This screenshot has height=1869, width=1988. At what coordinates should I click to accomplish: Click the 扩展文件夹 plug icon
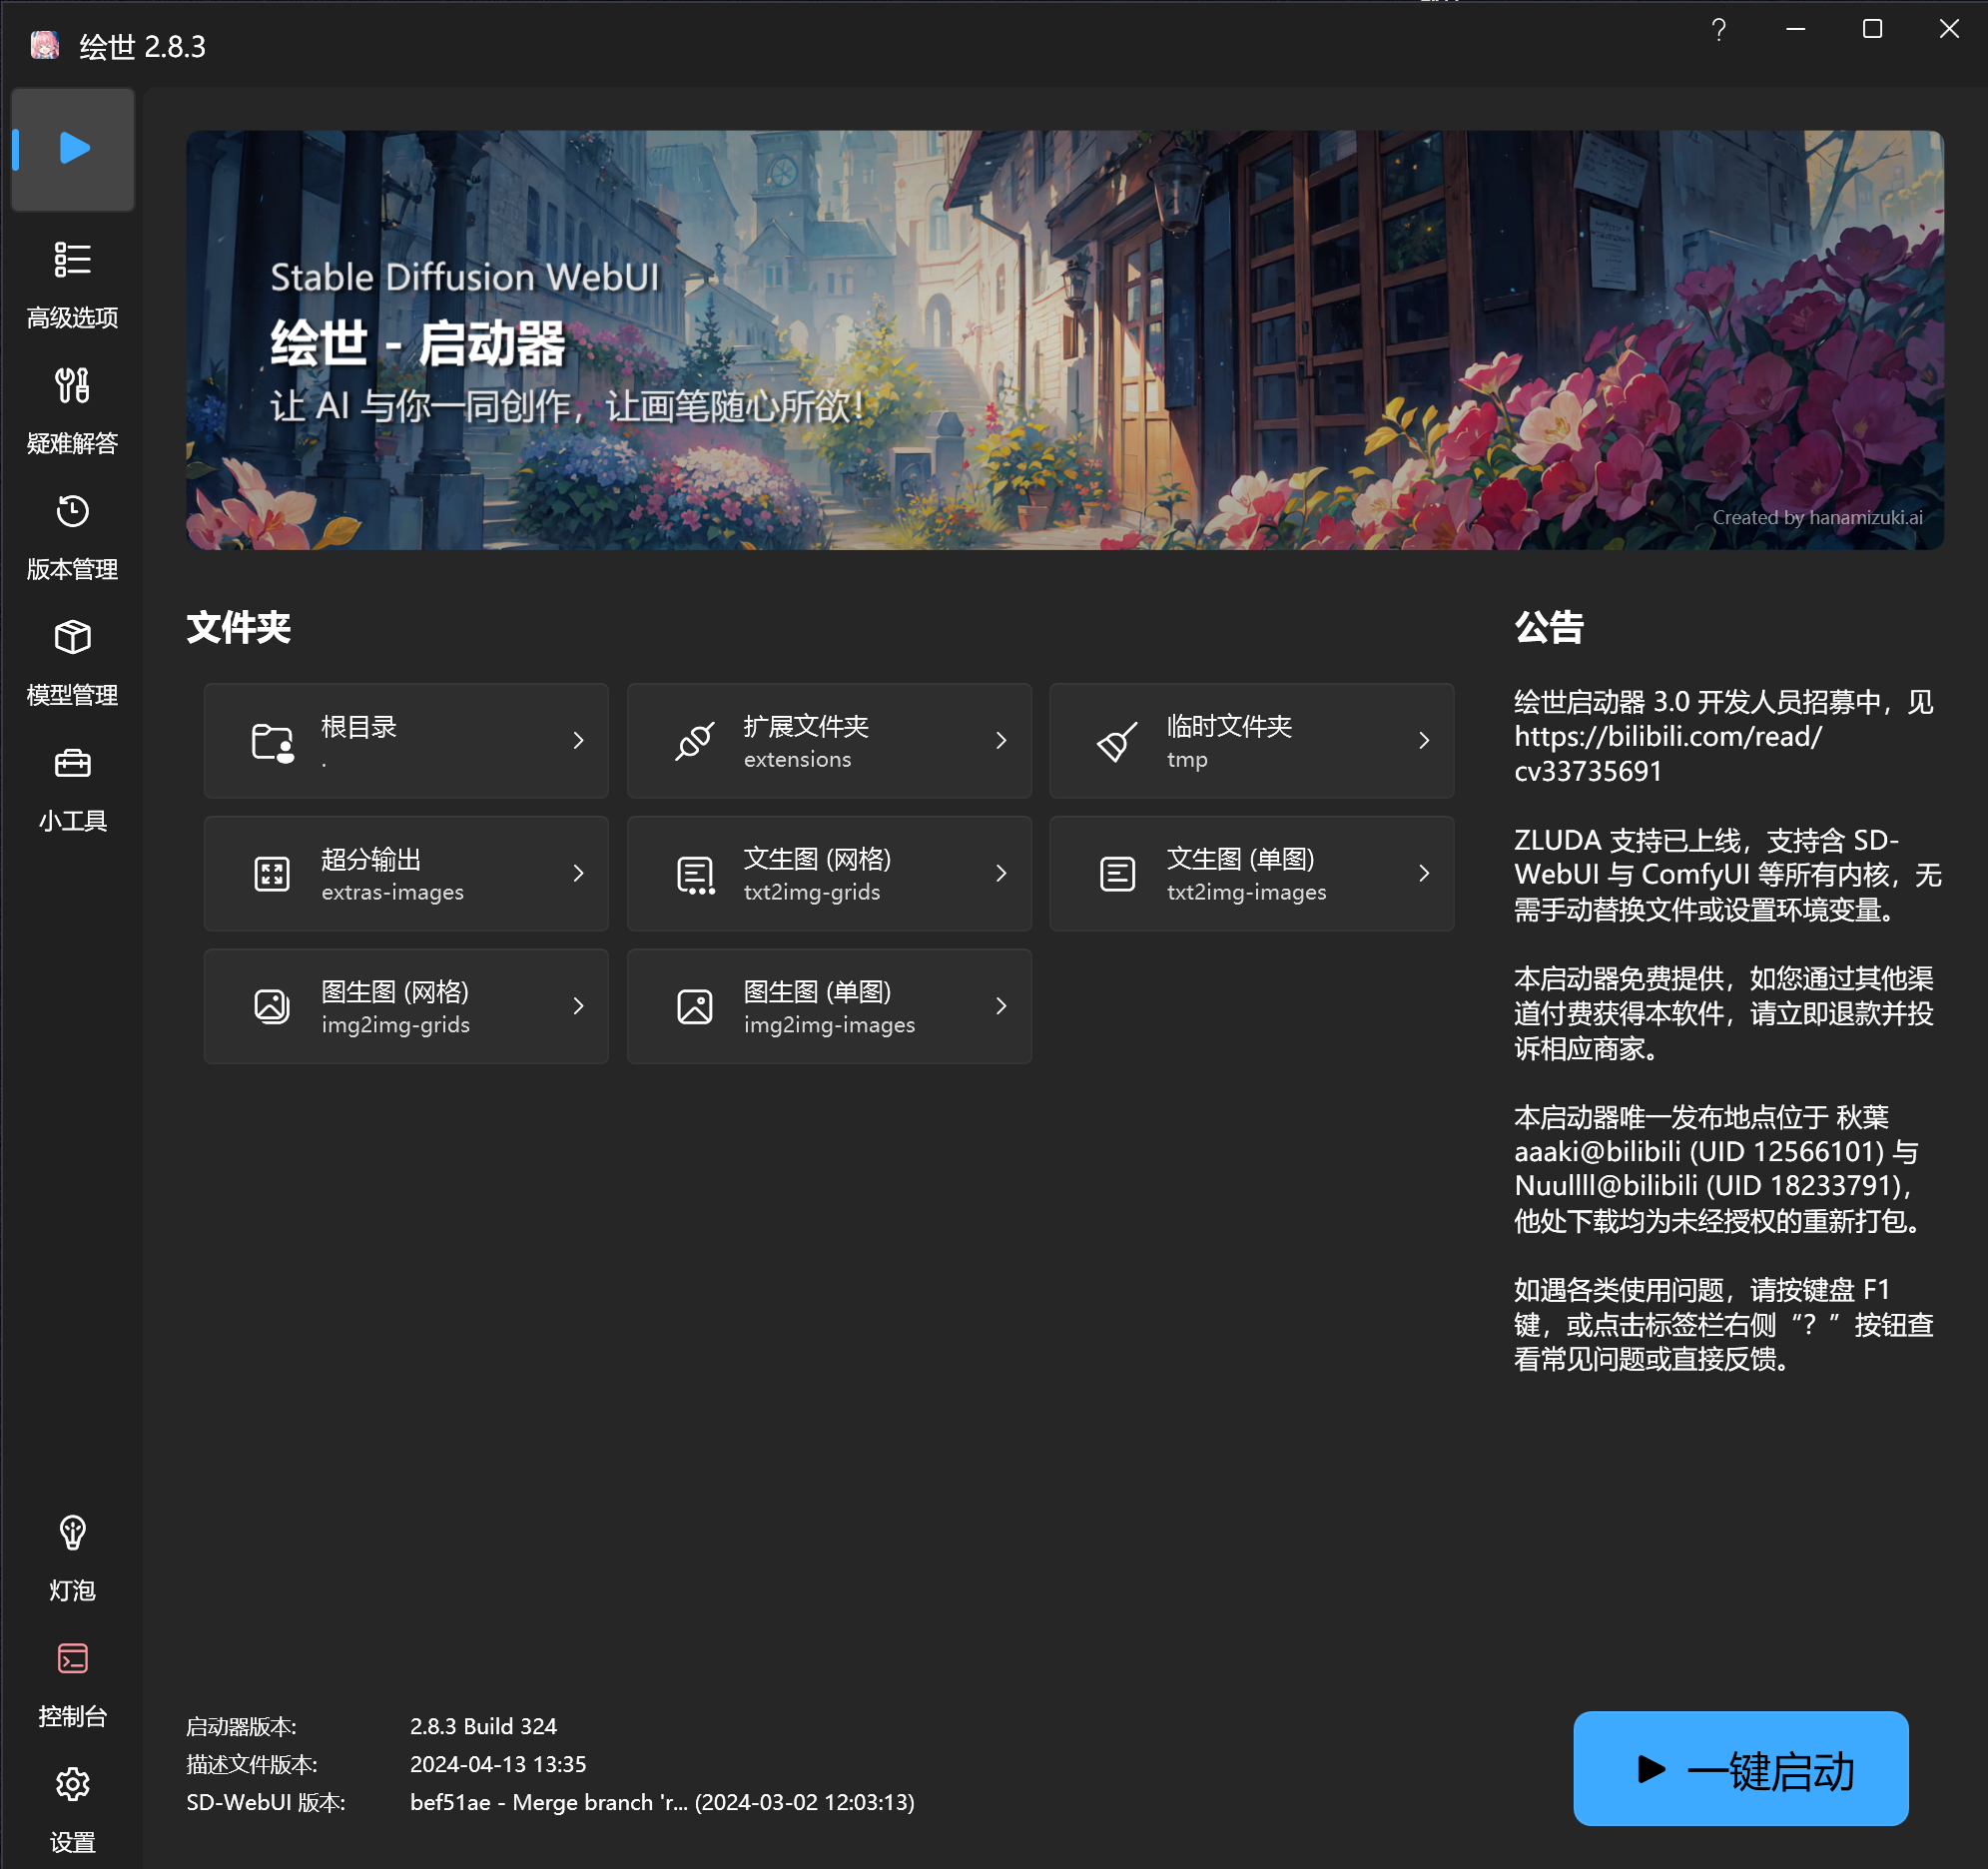pyautogui.click(x=695, y=742)
